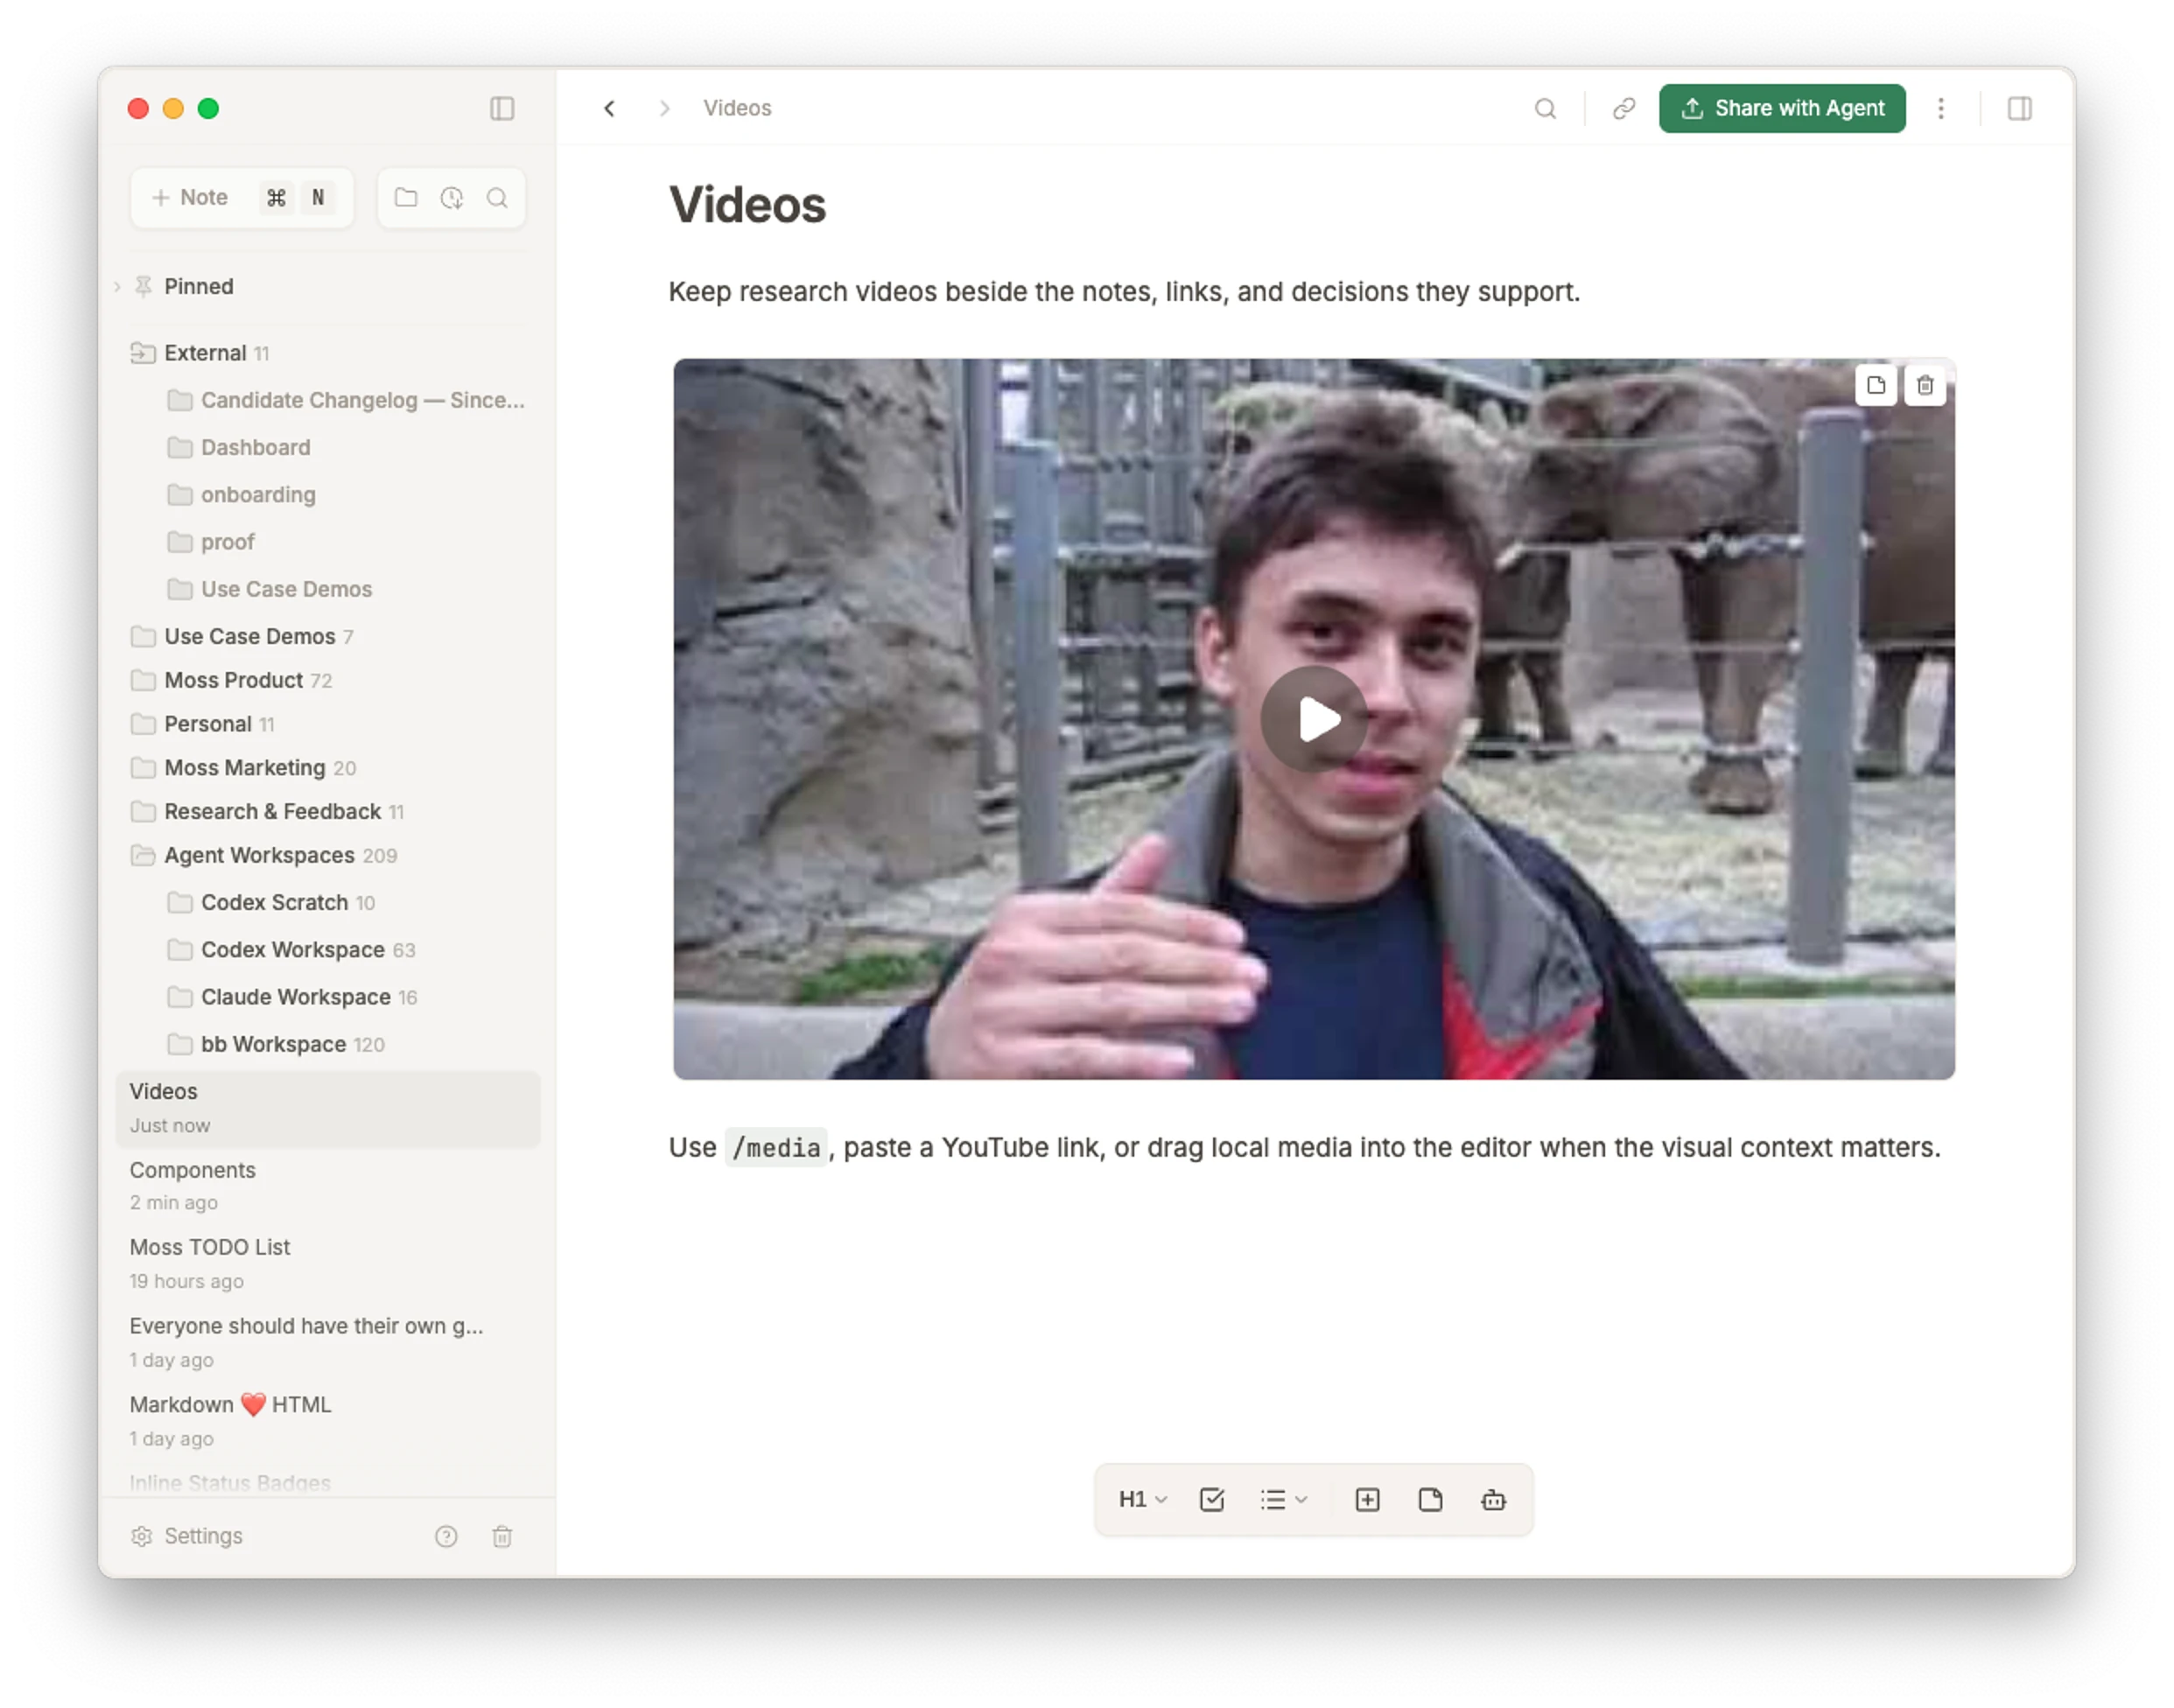2174x1708 pixels.
Task: Click the /media inline code
Action: click(x=776, y=1148)
